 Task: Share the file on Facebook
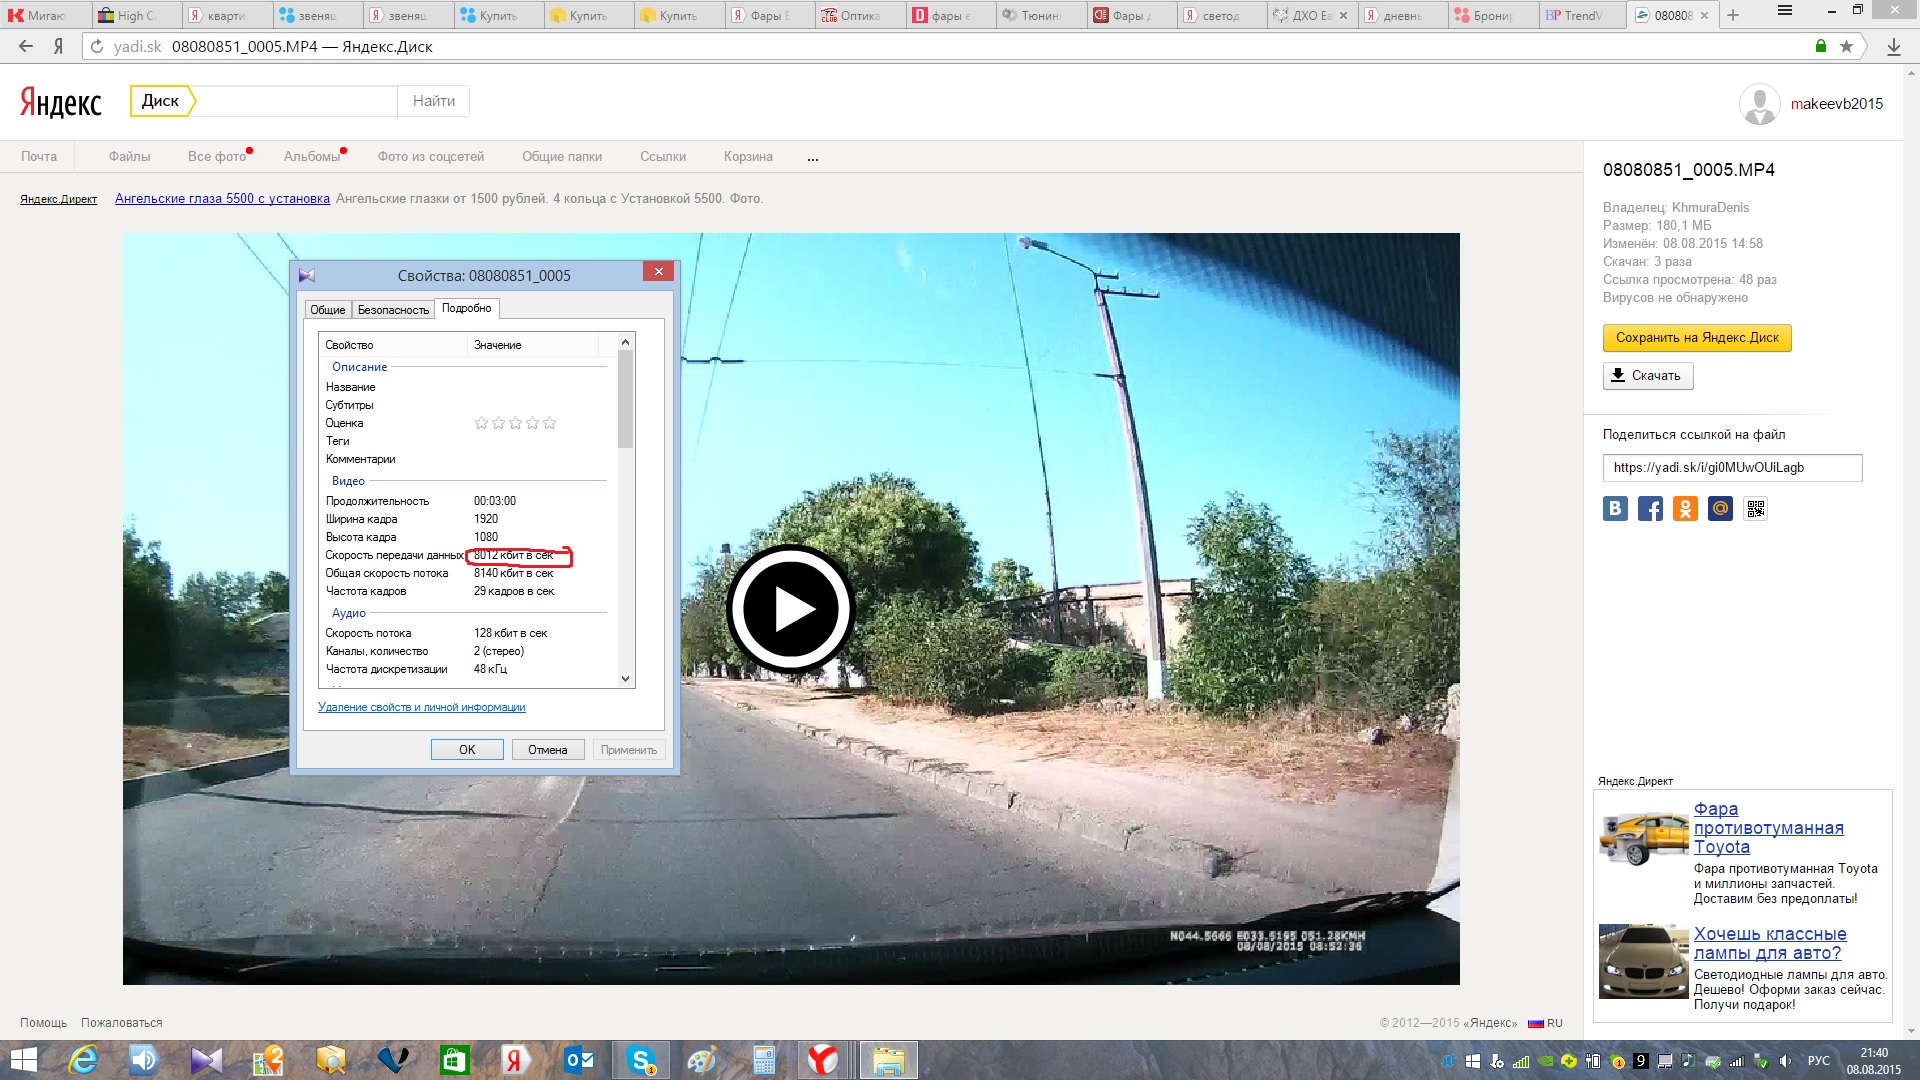(x=1650, y=509)
